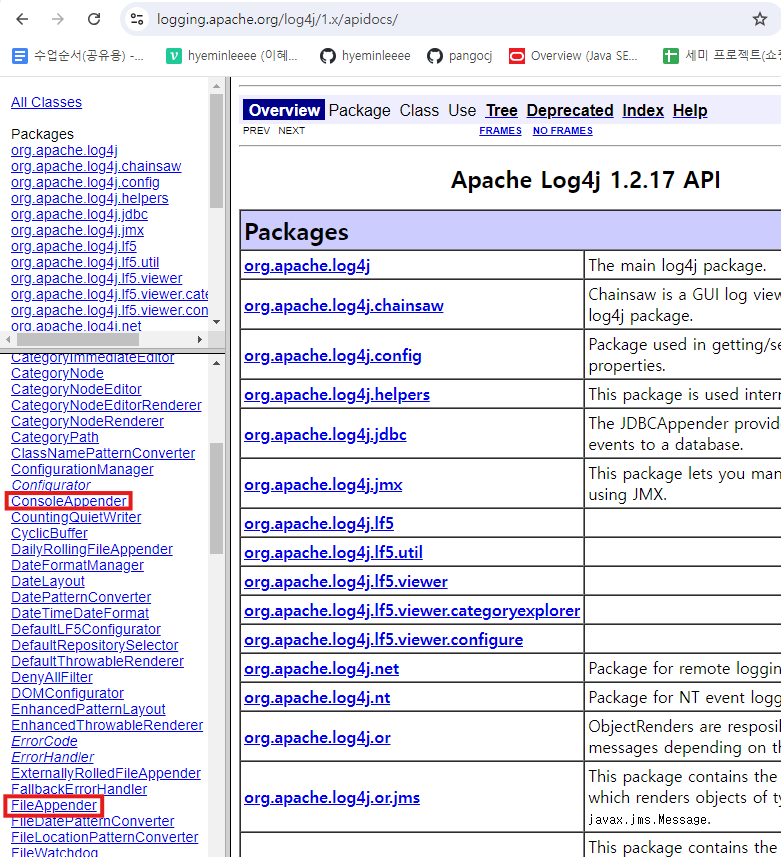
Task: Open org.apache.log4j.helpers in left frame
Action: coord(90,198)
